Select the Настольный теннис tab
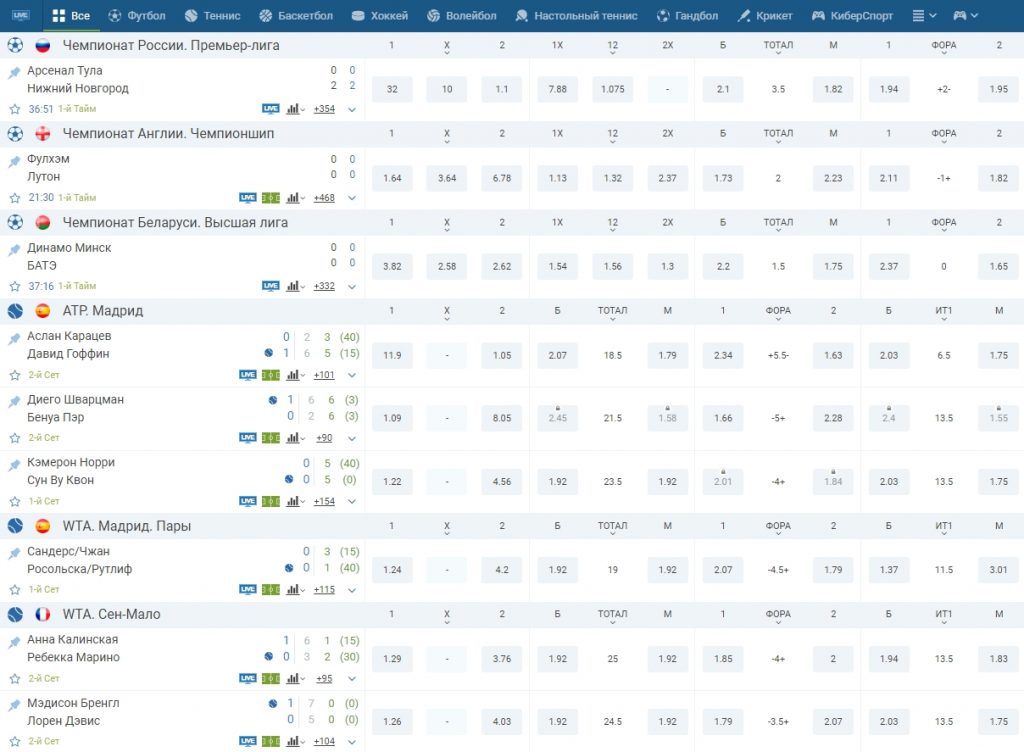This screenshot has height=752, width=1024. 576,16
